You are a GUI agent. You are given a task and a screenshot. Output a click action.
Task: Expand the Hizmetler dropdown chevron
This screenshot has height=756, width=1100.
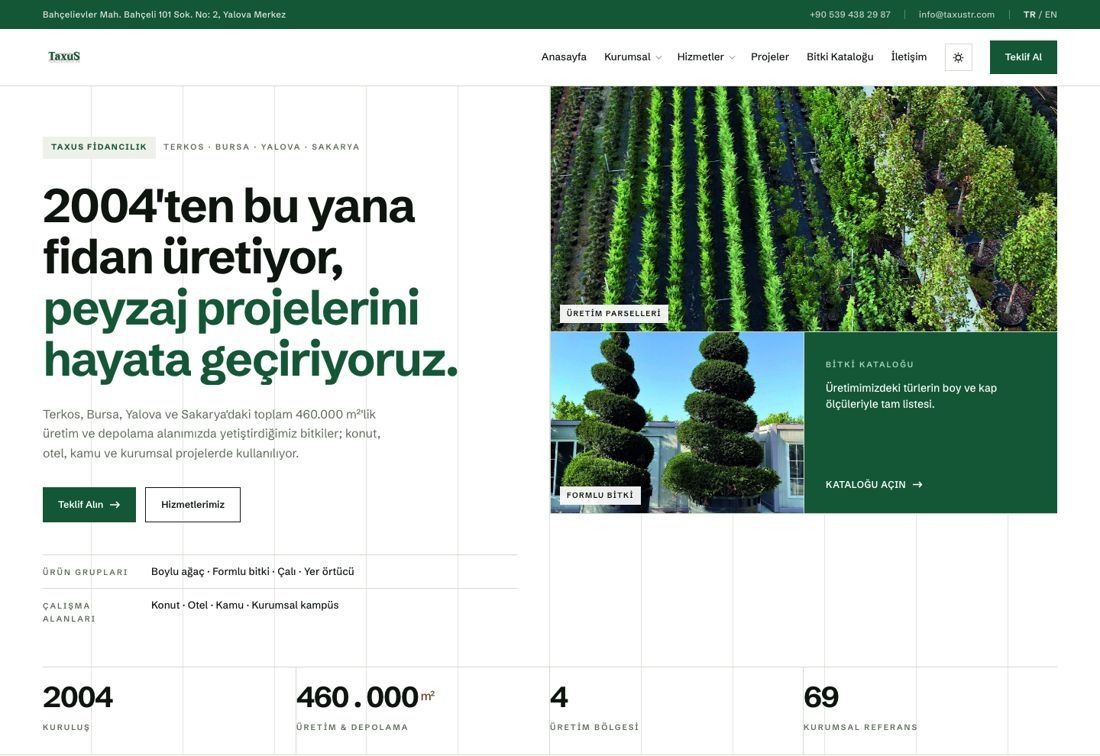pos(732,58)
